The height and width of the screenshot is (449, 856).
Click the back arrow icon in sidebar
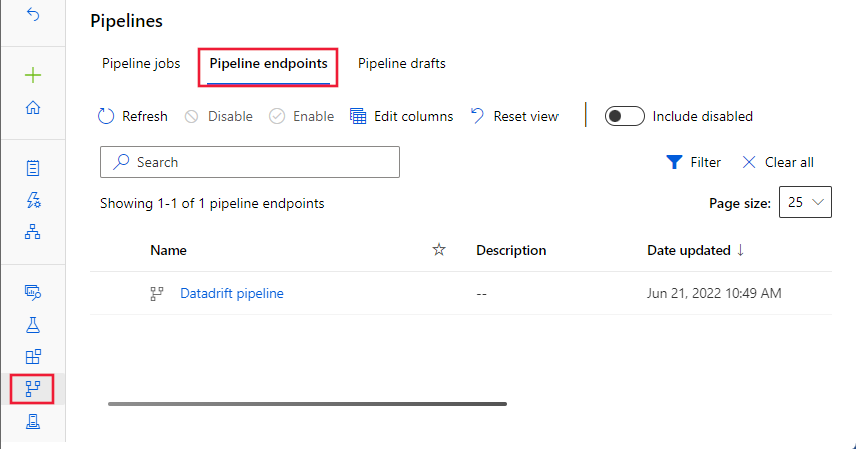click(x=33, y=16)
